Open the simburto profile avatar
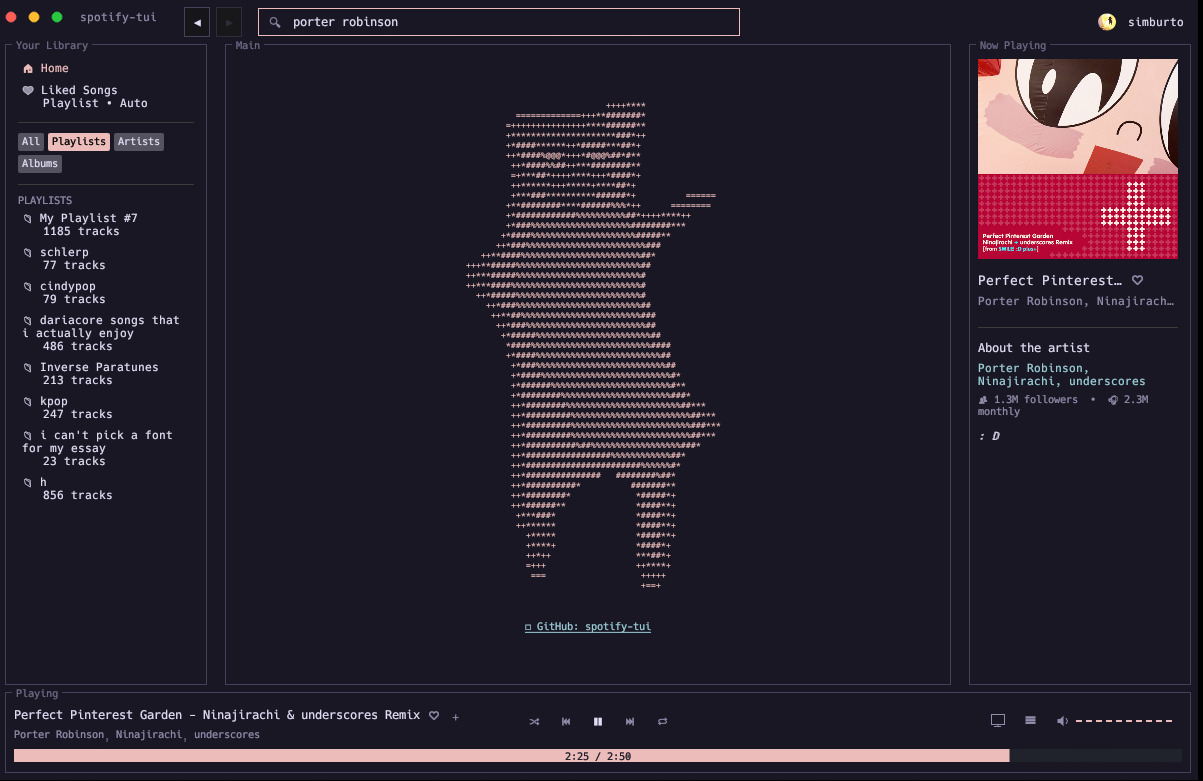The height and width of the screenshot is (781, 1203). (x=1107, y=22)
